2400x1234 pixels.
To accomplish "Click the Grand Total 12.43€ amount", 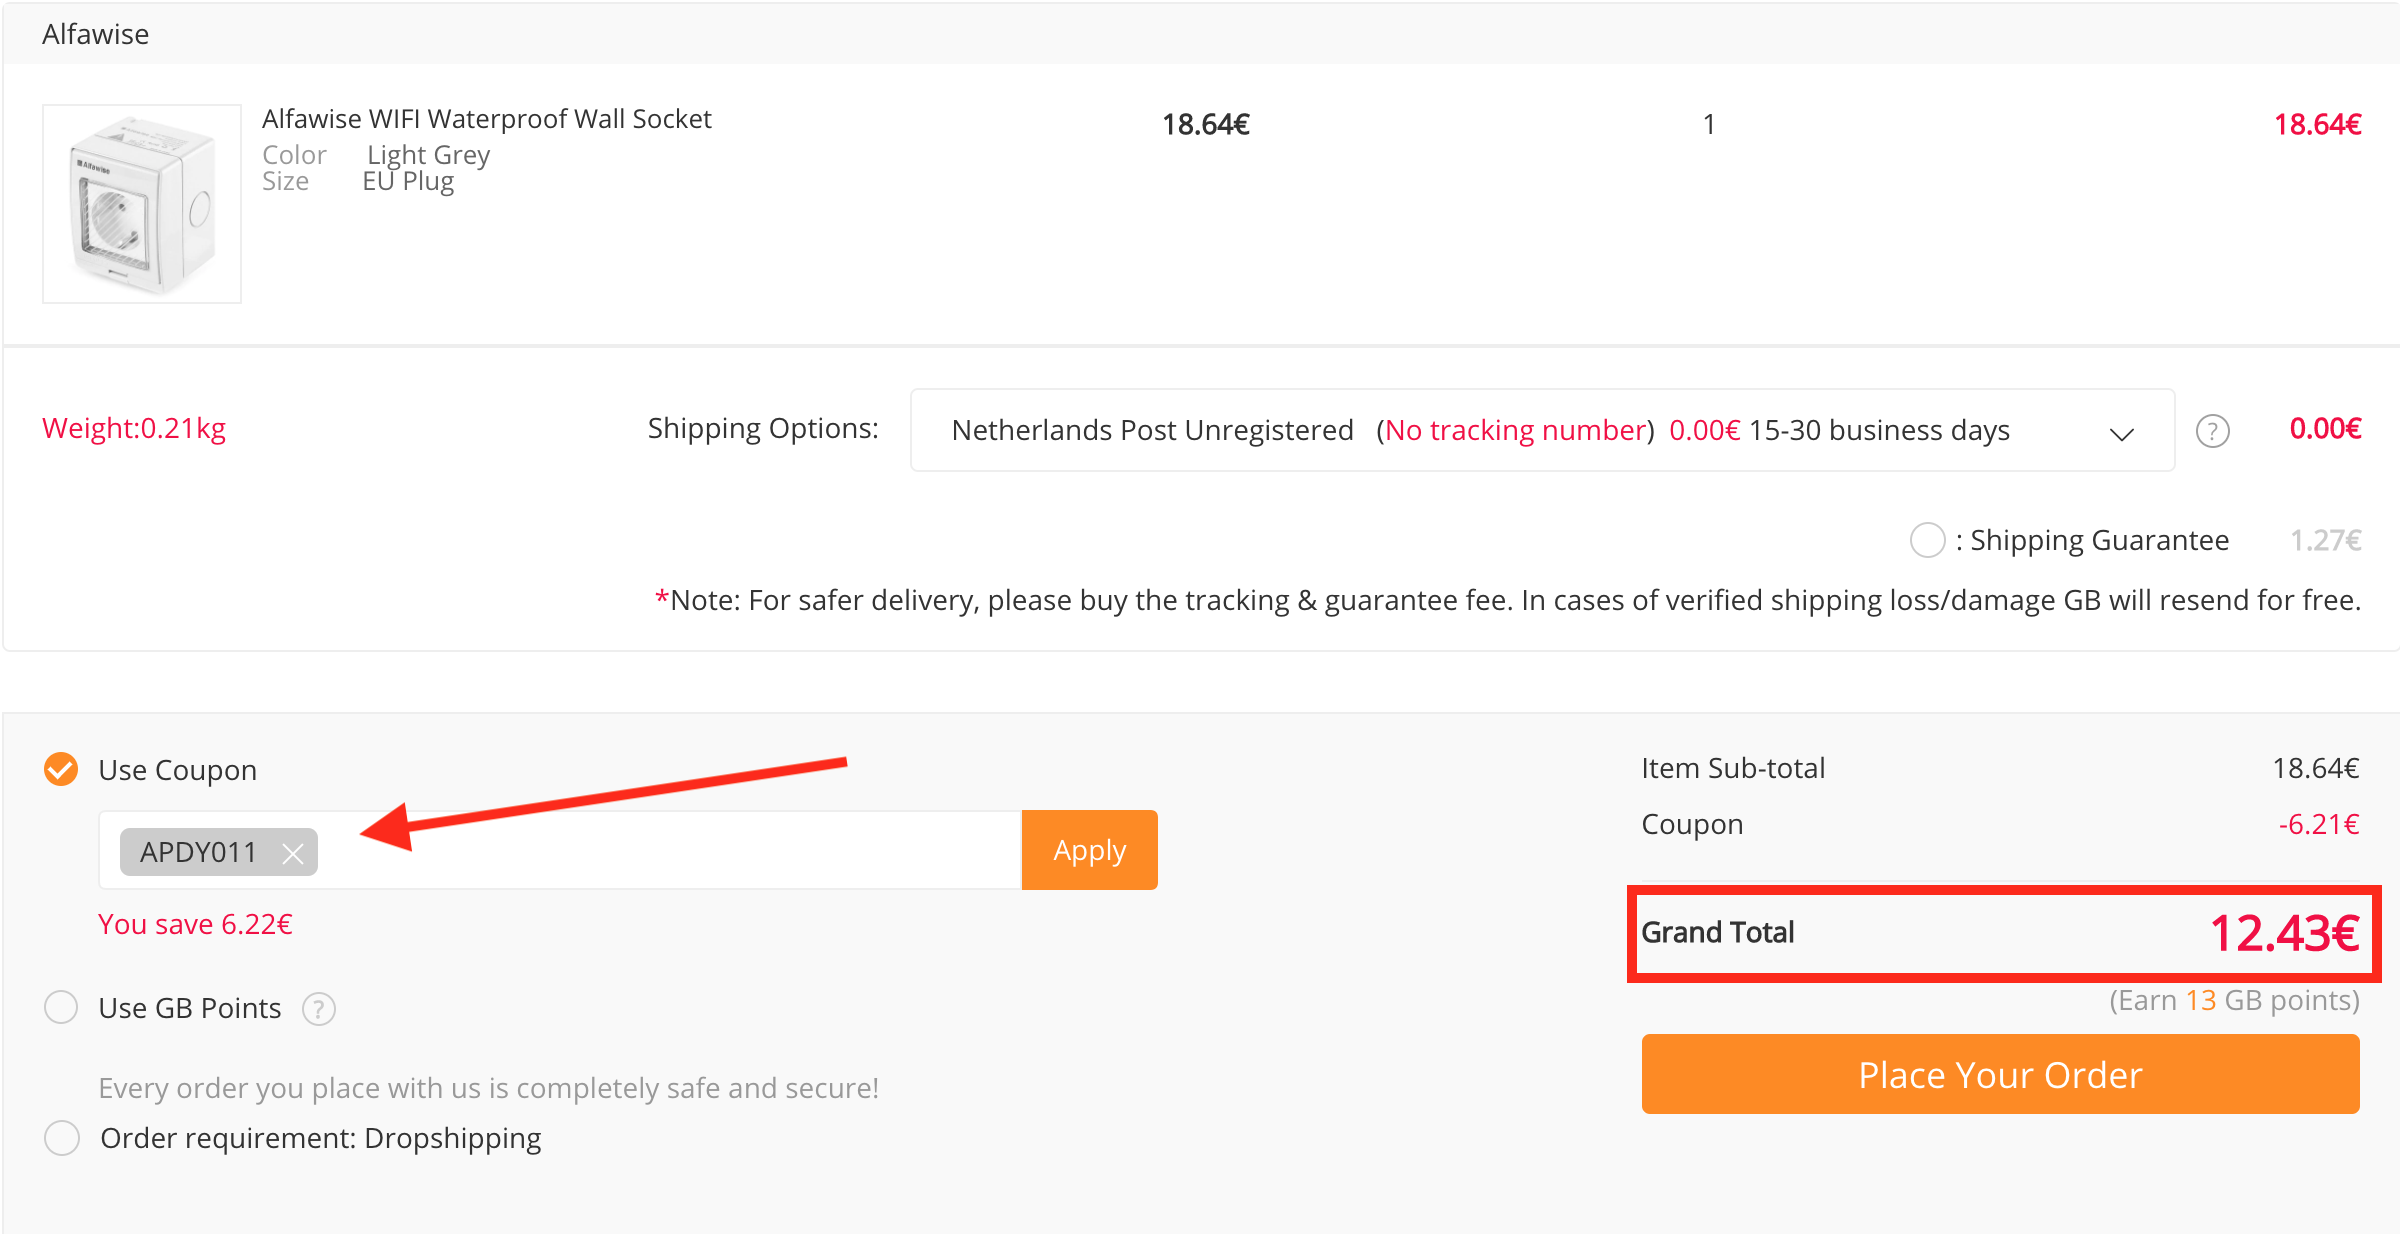I will [x=2284, y=933].
